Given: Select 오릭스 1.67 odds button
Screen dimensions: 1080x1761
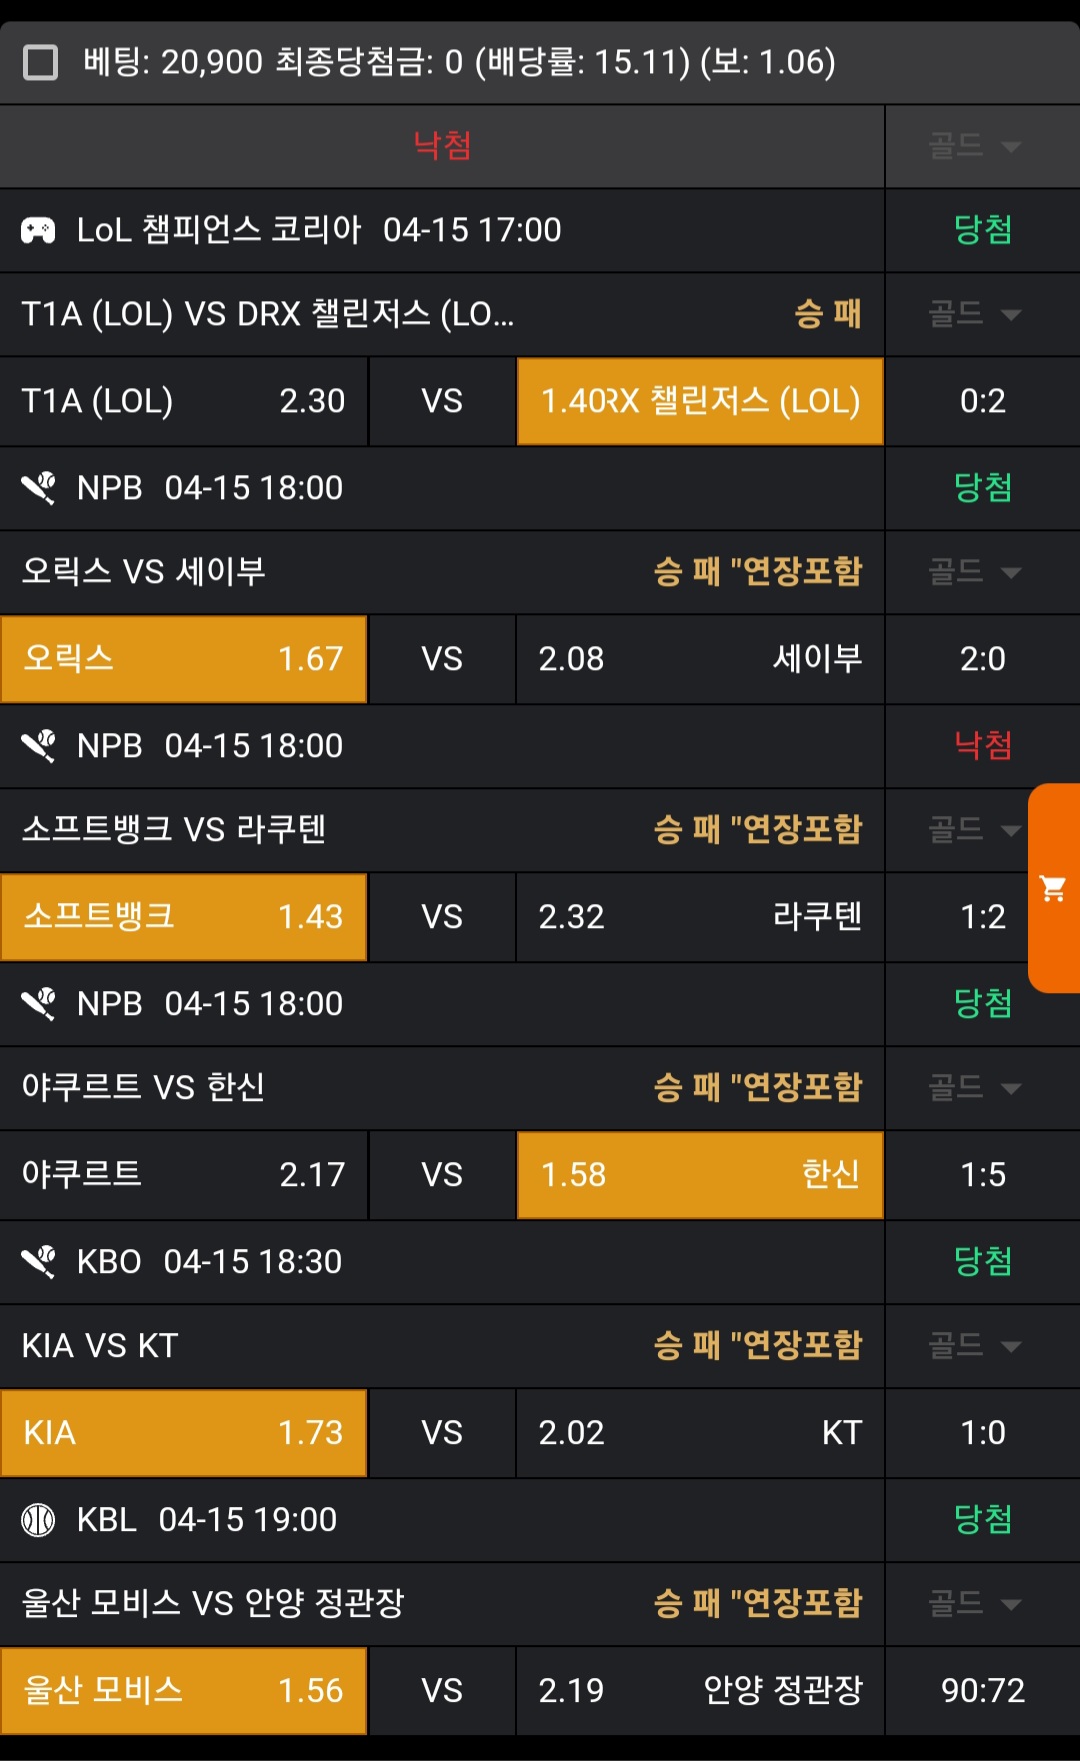Looking at the screenshot, I should pos(184,659).
